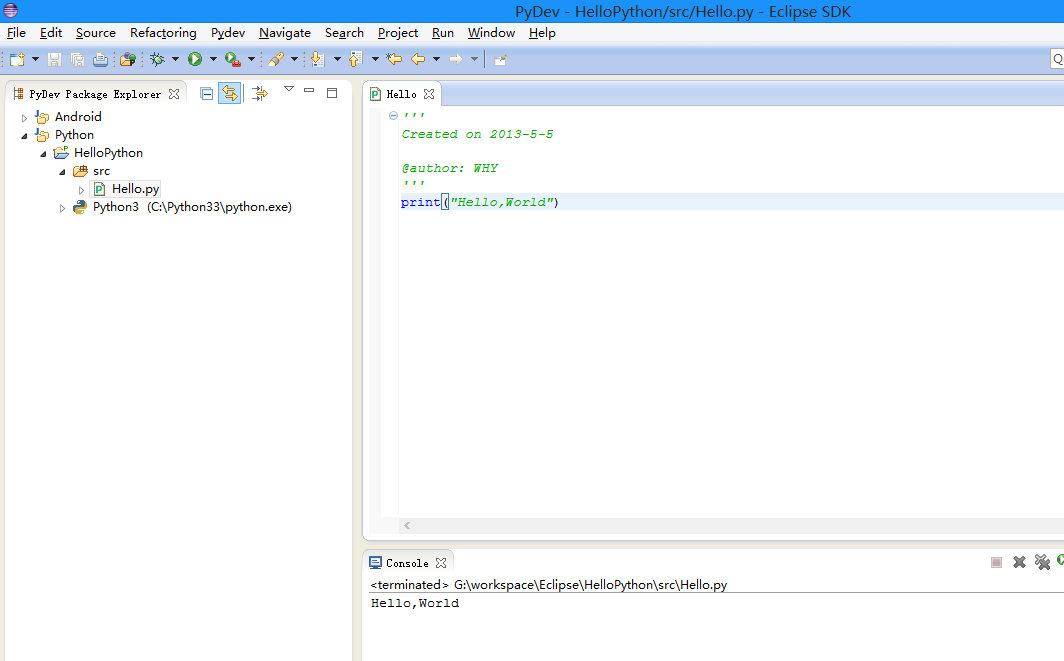This screenshot has width=1064, height=661.
Task: Click the Package Explorer filter arrows icon
Action: pyautogui.click(x=260, y=94)
